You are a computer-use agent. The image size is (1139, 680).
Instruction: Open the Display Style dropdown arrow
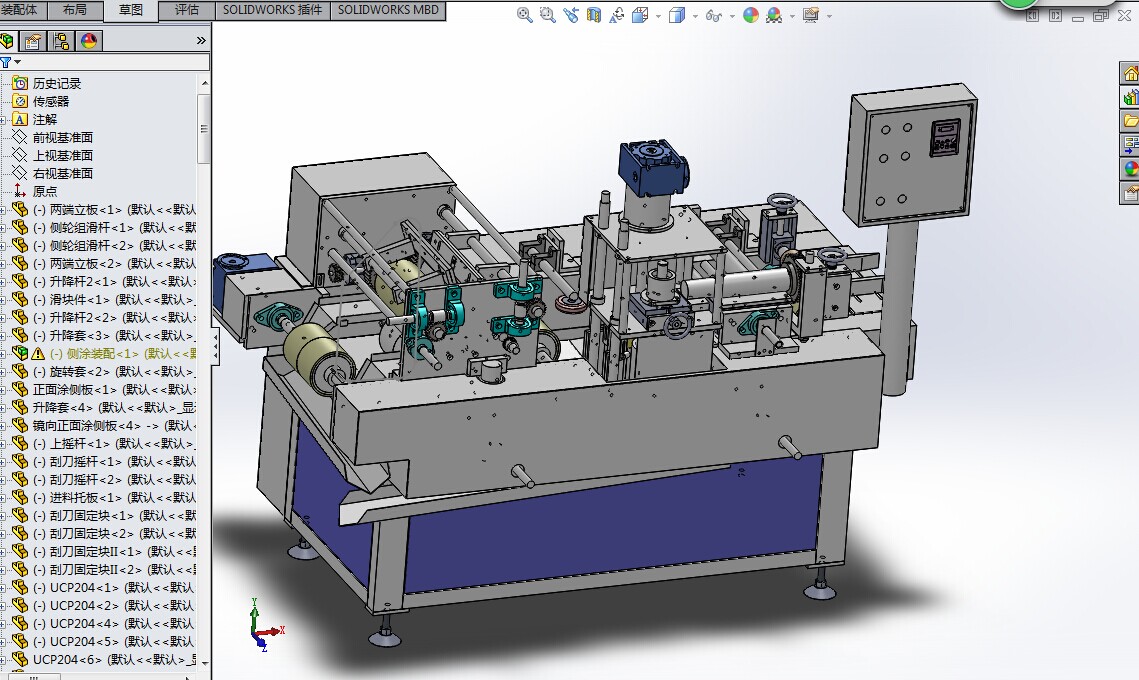(693, 16)
